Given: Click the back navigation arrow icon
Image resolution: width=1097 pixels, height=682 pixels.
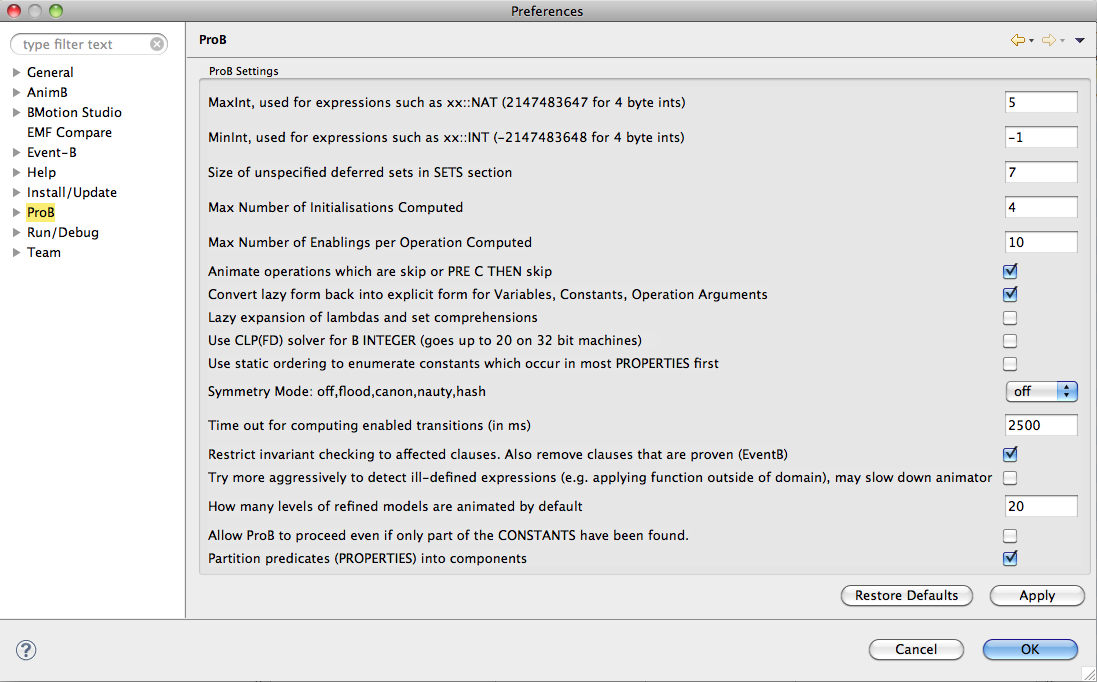Looking at the screenshot, I should [1018, 40].
